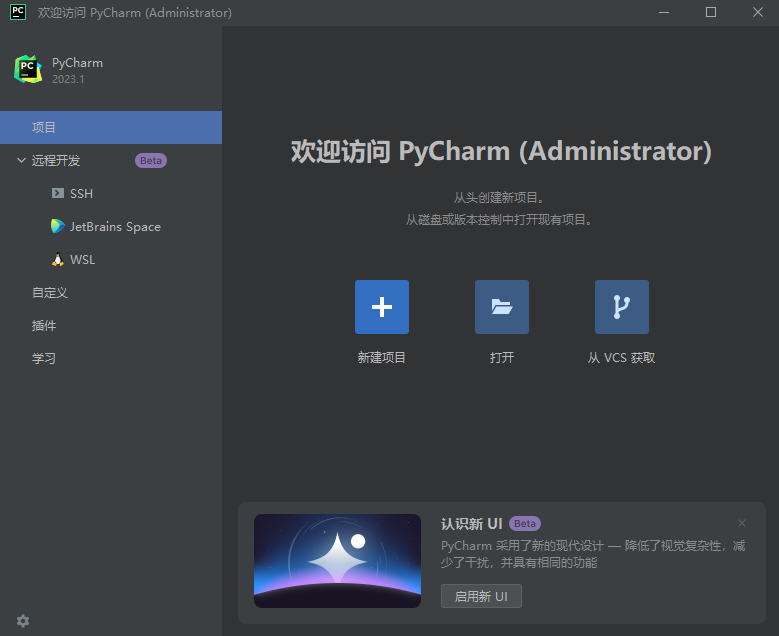Click the New Project plus icon
The image size is (779, 636).
[x=382, y=307]
